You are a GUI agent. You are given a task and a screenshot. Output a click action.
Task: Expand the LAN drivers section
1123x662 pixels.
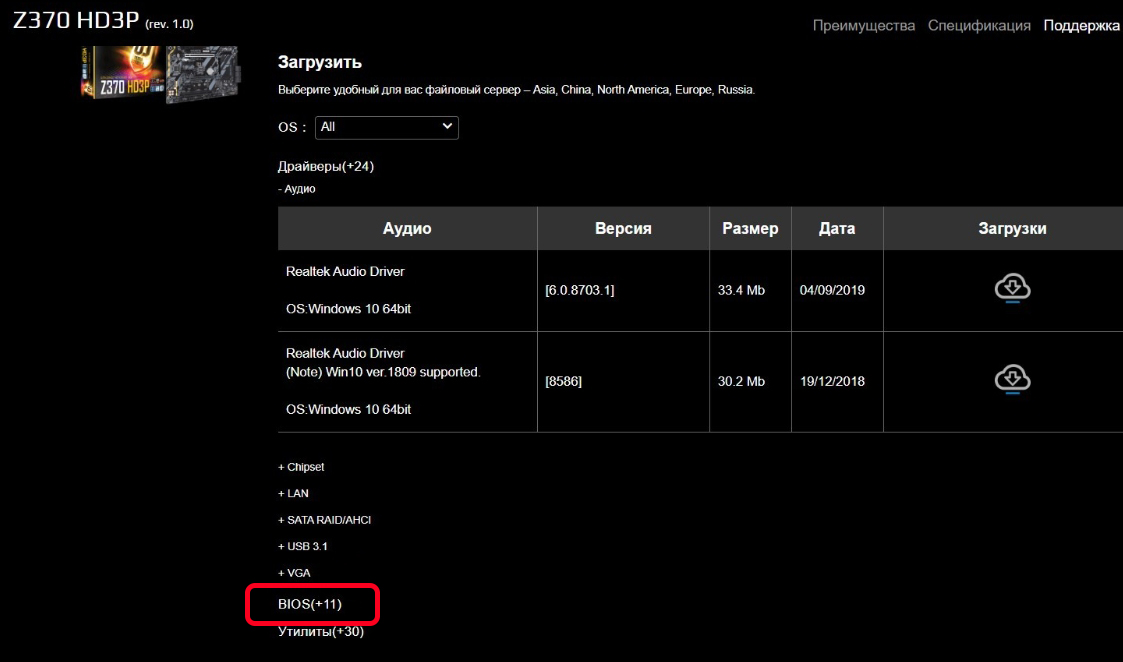click(x=293, y=494)
